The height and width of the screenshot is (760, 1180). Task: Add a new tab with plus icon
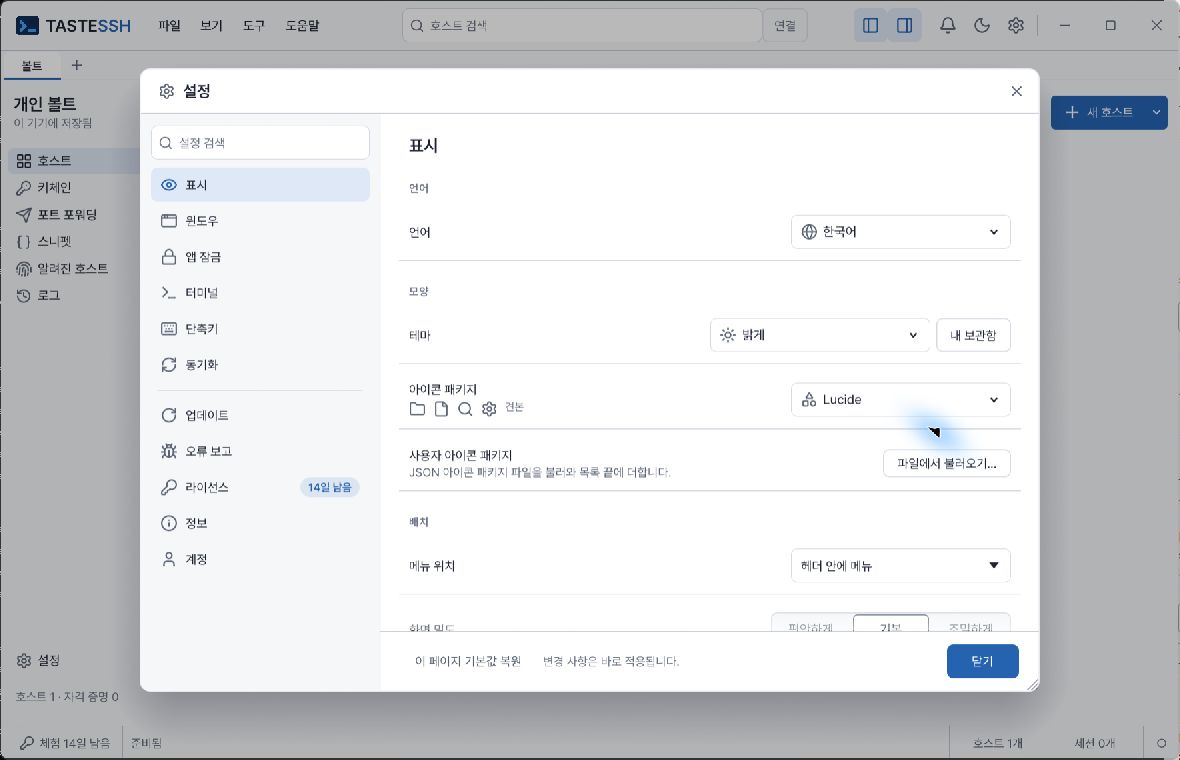(77, 65)
